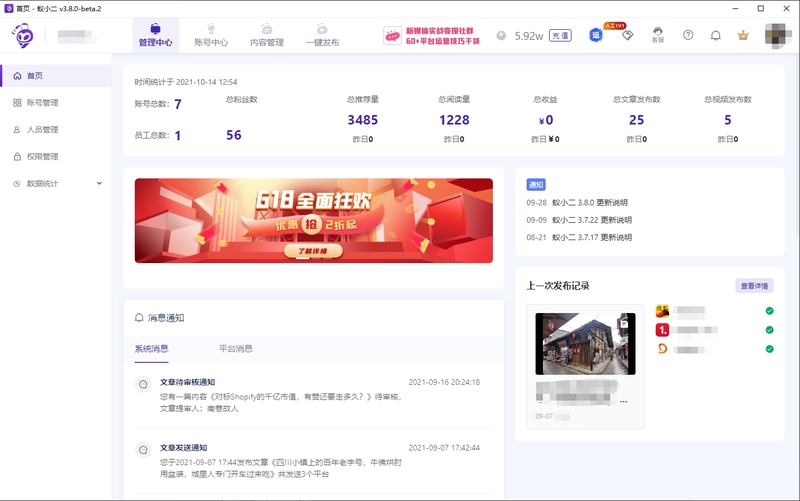
Task: Click orange swirl platform icon
Action: pyautogui.click(x=662, y=349)
